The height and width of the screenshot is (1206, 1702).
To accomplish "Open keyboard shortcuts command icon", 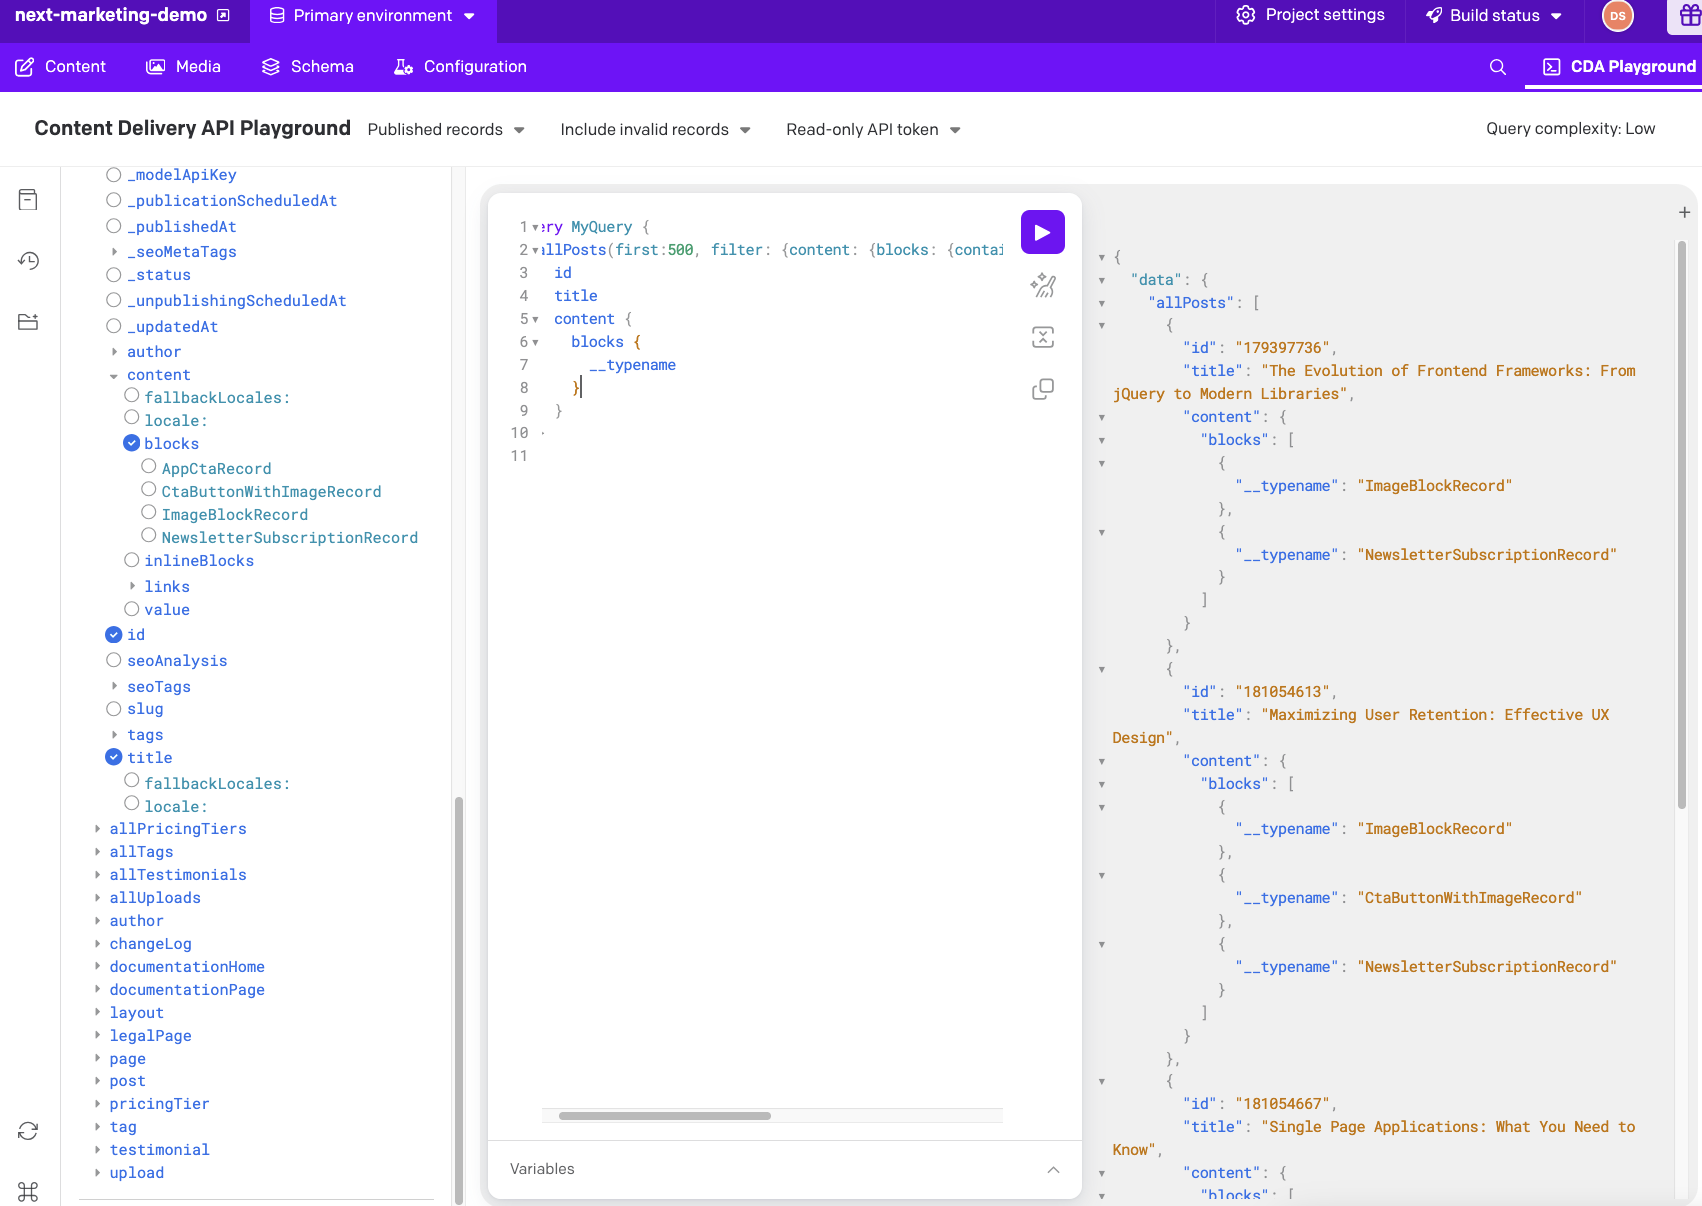I will (x=28, y=1192).
